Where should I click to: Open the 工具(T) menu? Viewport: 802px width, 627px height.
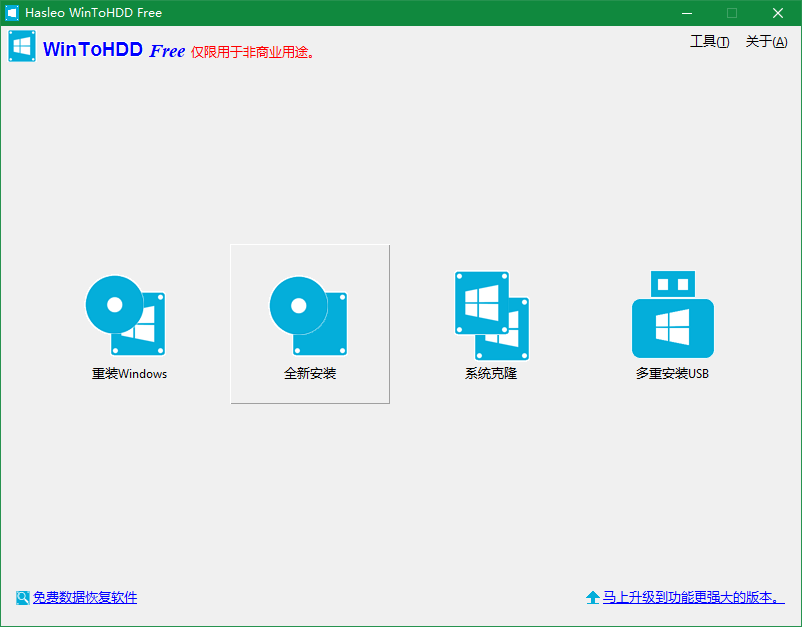click(709, 41)
